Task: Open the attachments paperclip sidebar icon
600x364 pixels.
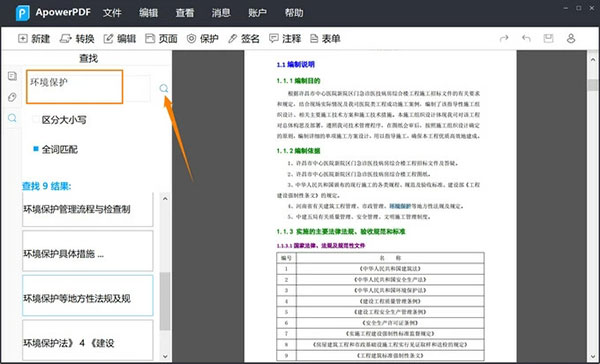Action: point(12,97)
